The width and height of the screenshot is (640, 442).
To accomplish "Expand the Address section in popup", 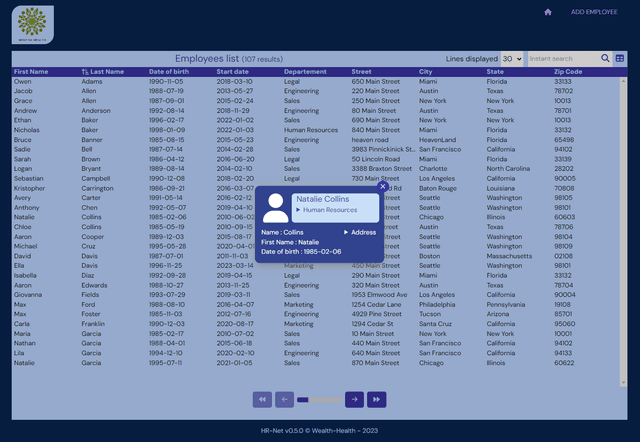I will [360, 232].
